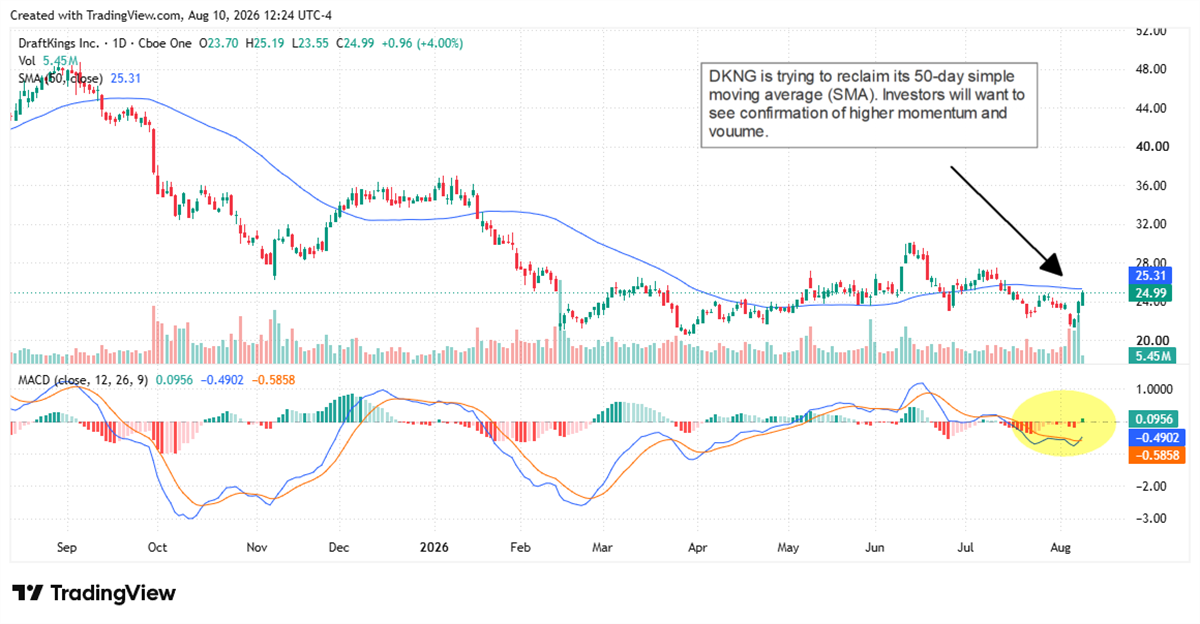
Task: Select the close value 'C24.99' in legend
Action: 353,44
